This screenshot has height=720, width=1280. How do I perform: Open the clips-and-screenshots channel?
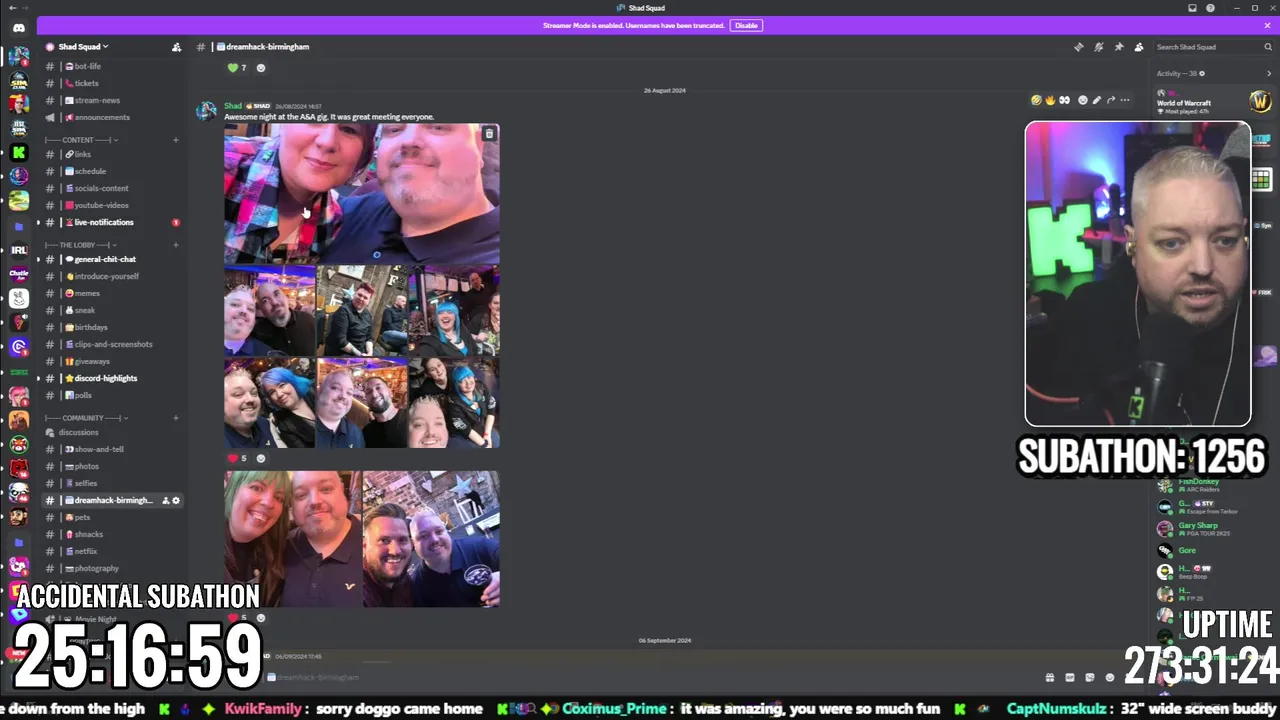[x=112, y=344]
